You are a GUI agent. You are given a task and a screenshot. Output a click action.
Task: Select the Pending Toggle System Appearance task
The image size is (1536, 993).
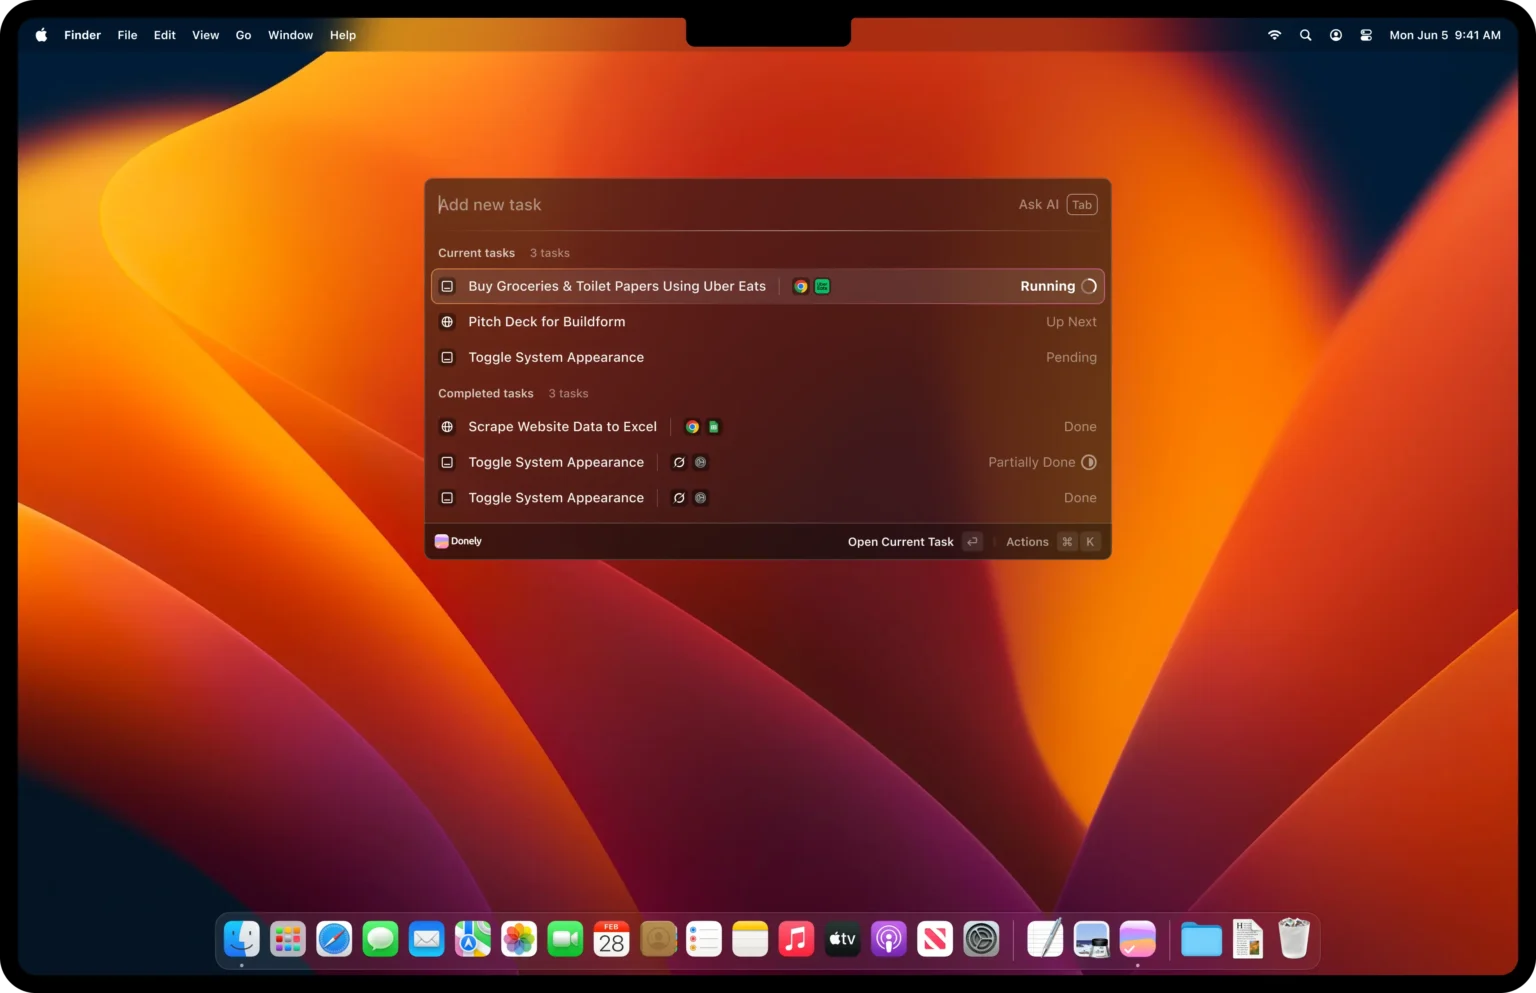click(x=767, y=357)
